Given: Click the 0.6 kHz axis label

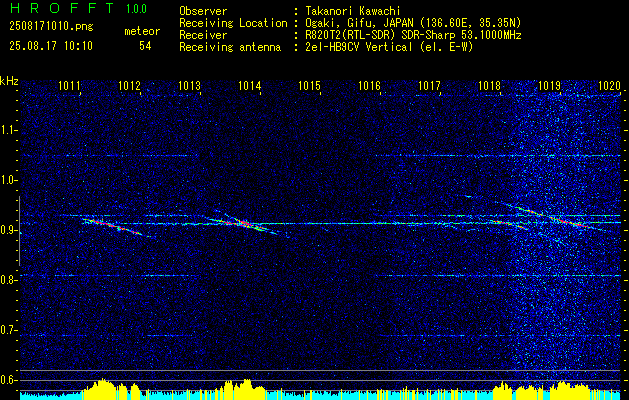Looking at the screenshot, I should click(x=8, y=380).
